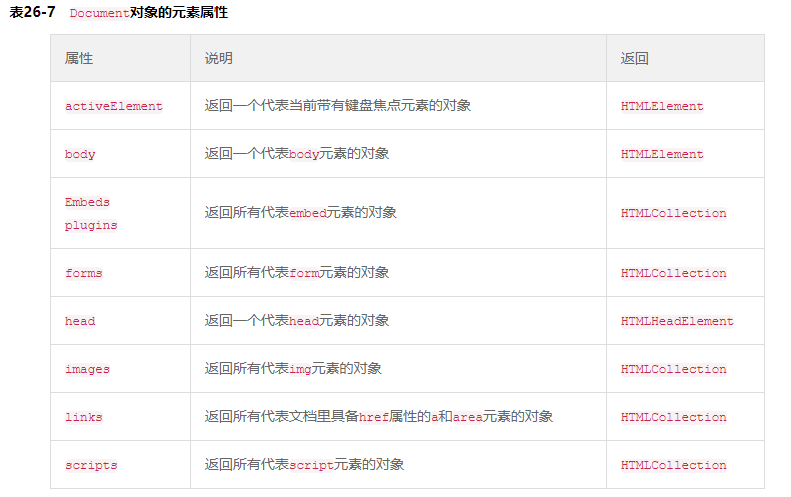This screenshot has height=497, width=791.
Task: Click the Embeds property code text
Action: point(87,202)
